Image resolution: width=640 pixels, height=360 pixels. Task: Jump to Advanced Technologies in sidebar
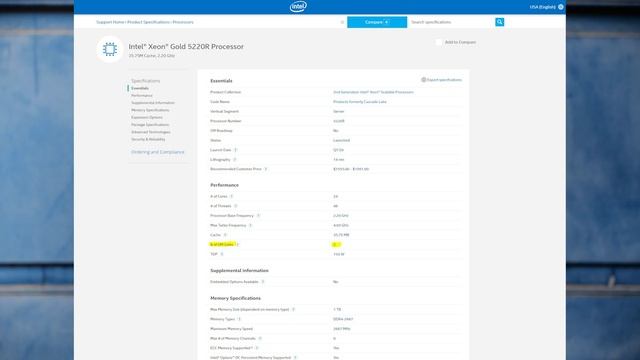pyautogui.click(x=151, y=132)
